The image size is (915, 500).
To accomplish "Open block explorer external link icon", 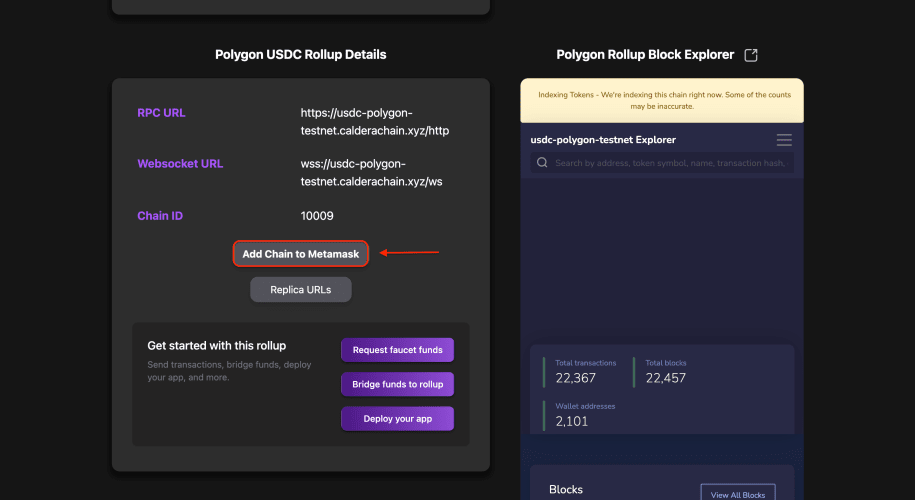I will (x=750, y=55).
